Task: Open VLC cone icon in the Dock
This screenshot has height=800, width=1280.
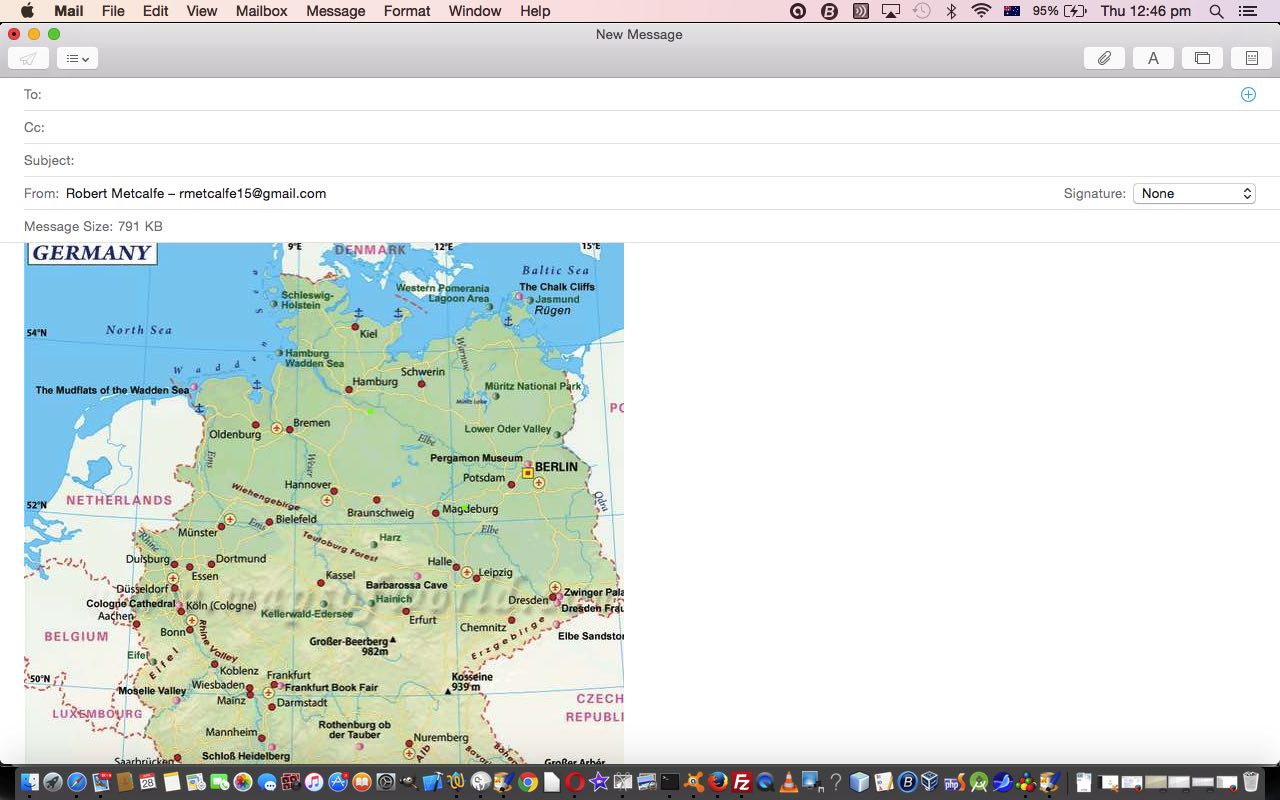Action: point(789,782)
